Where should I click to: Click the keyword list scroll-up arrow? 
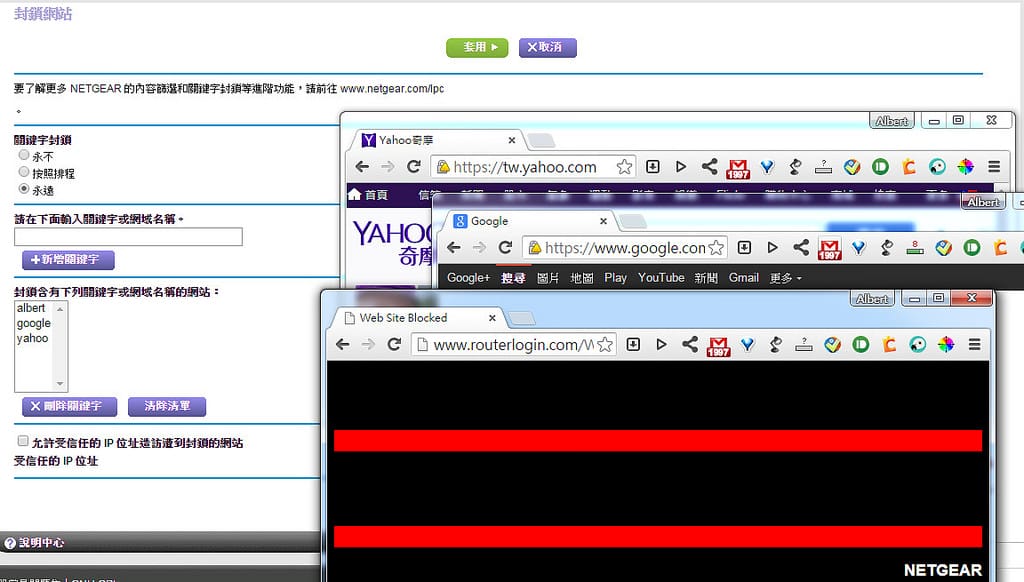pyautogui.click(x=60, y=309)
